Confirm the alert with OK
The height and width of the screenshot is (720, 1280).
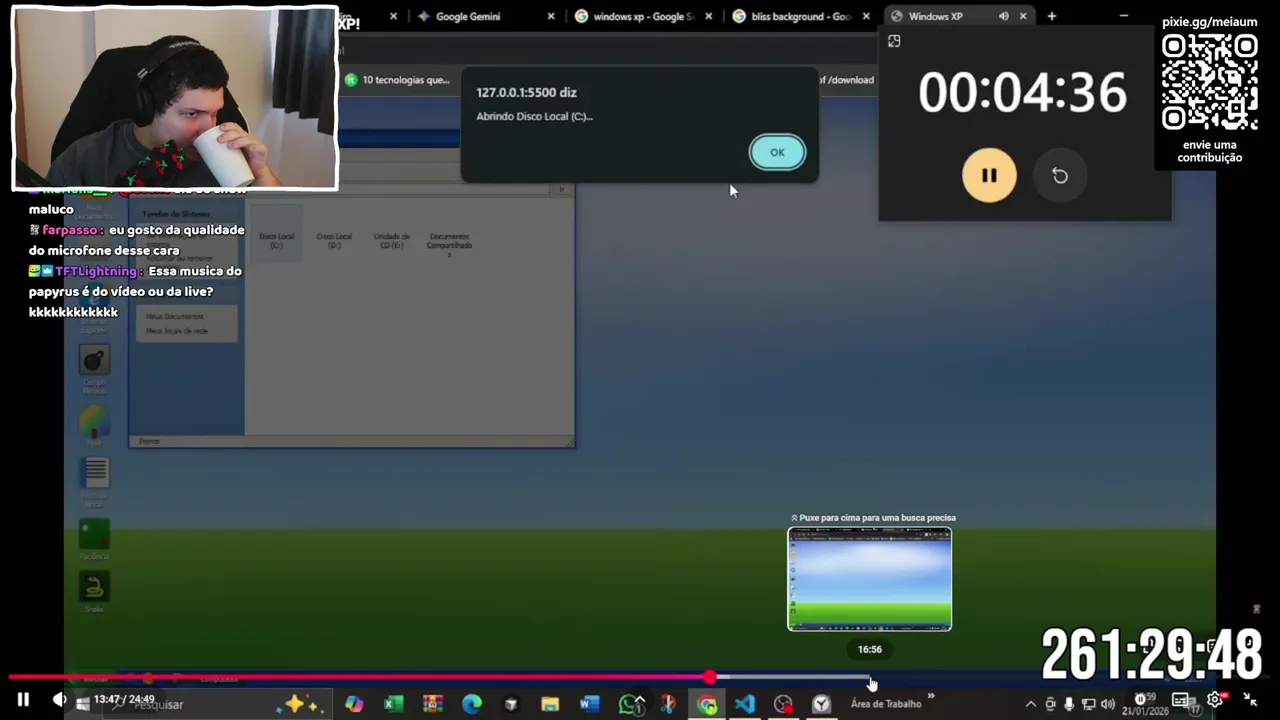pyautogui.click(x=777, y=152)
